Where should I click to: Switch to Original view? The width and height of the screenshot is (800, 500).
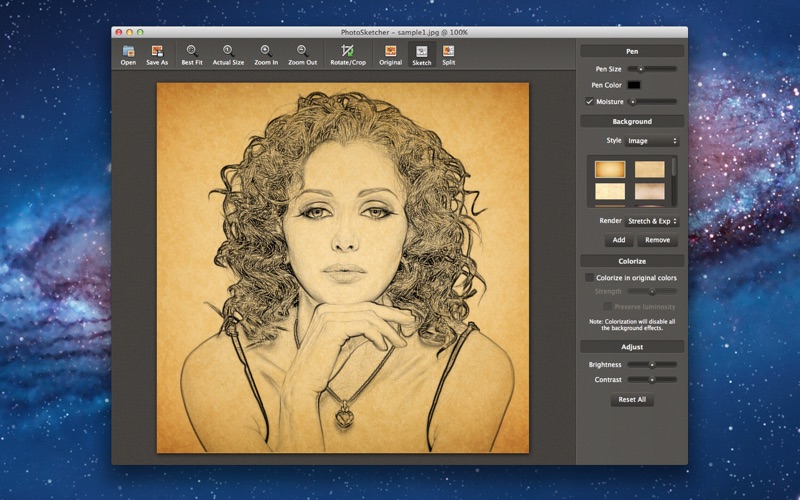point(390,51)
